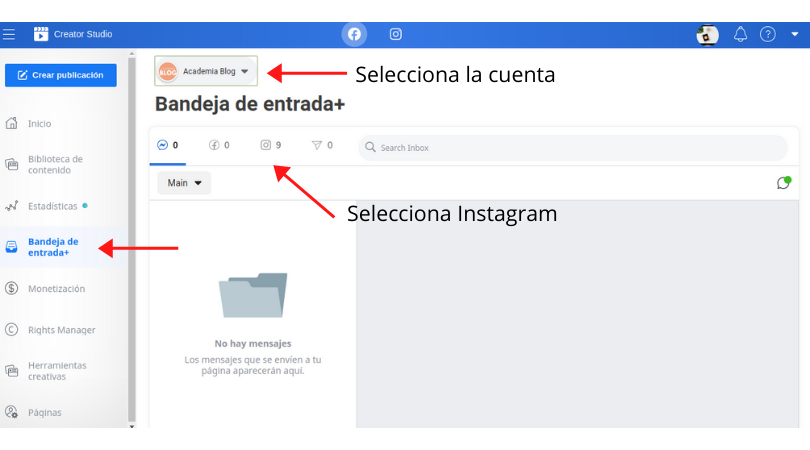810x450 pixels.
Task: Open Herramientas creativas in the sidebar
Action: (57, 371)
